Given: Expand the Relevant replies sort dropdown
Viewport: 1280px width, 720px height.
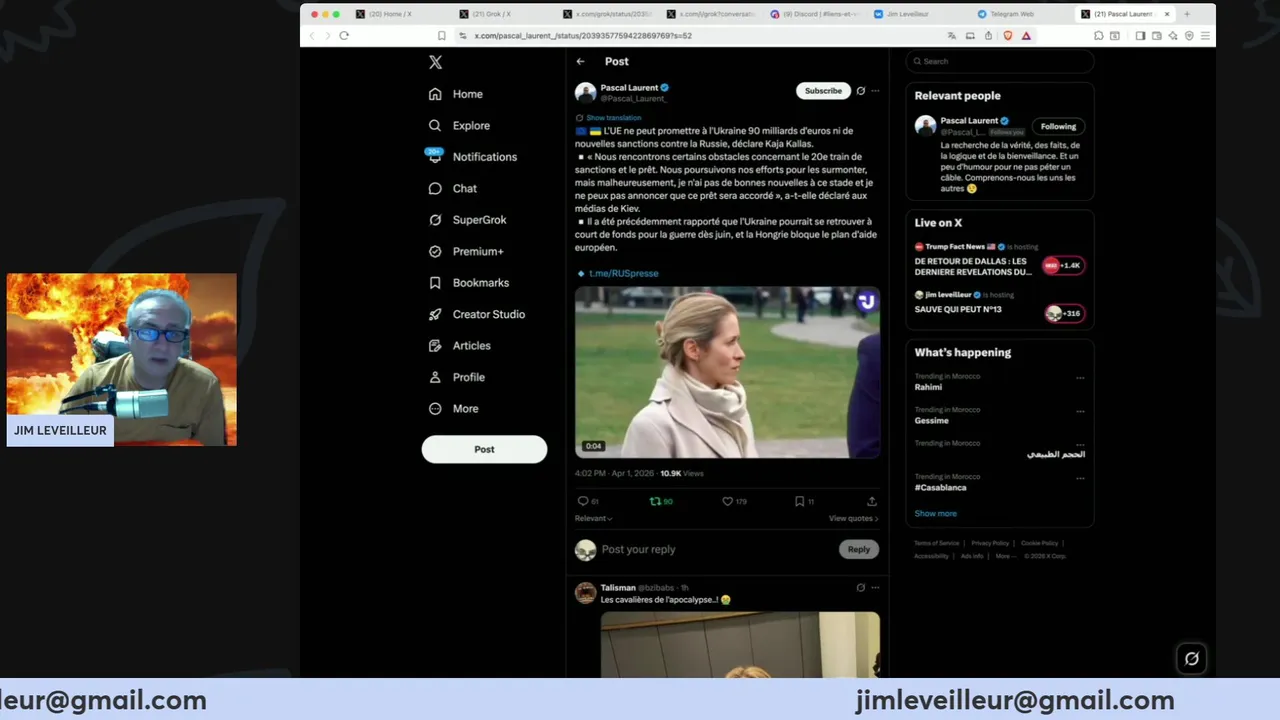Looking at the screenshot, I should coord(593,518).
